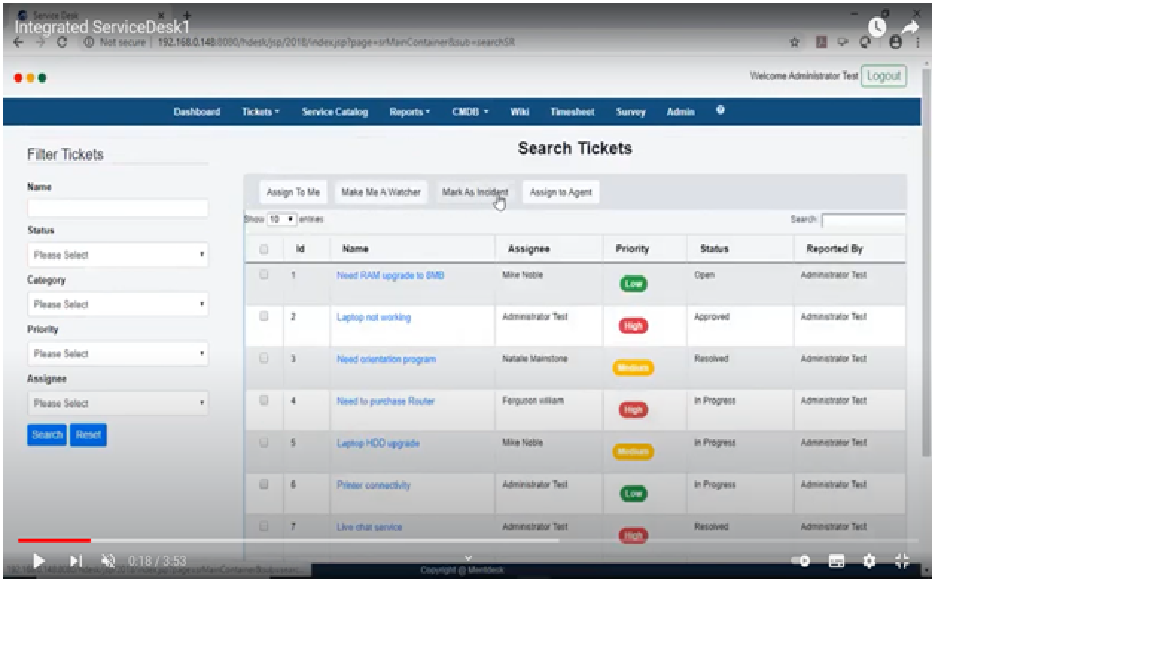Sort table by Assignee column
1152x648 pixels.
tap(528, 249)
